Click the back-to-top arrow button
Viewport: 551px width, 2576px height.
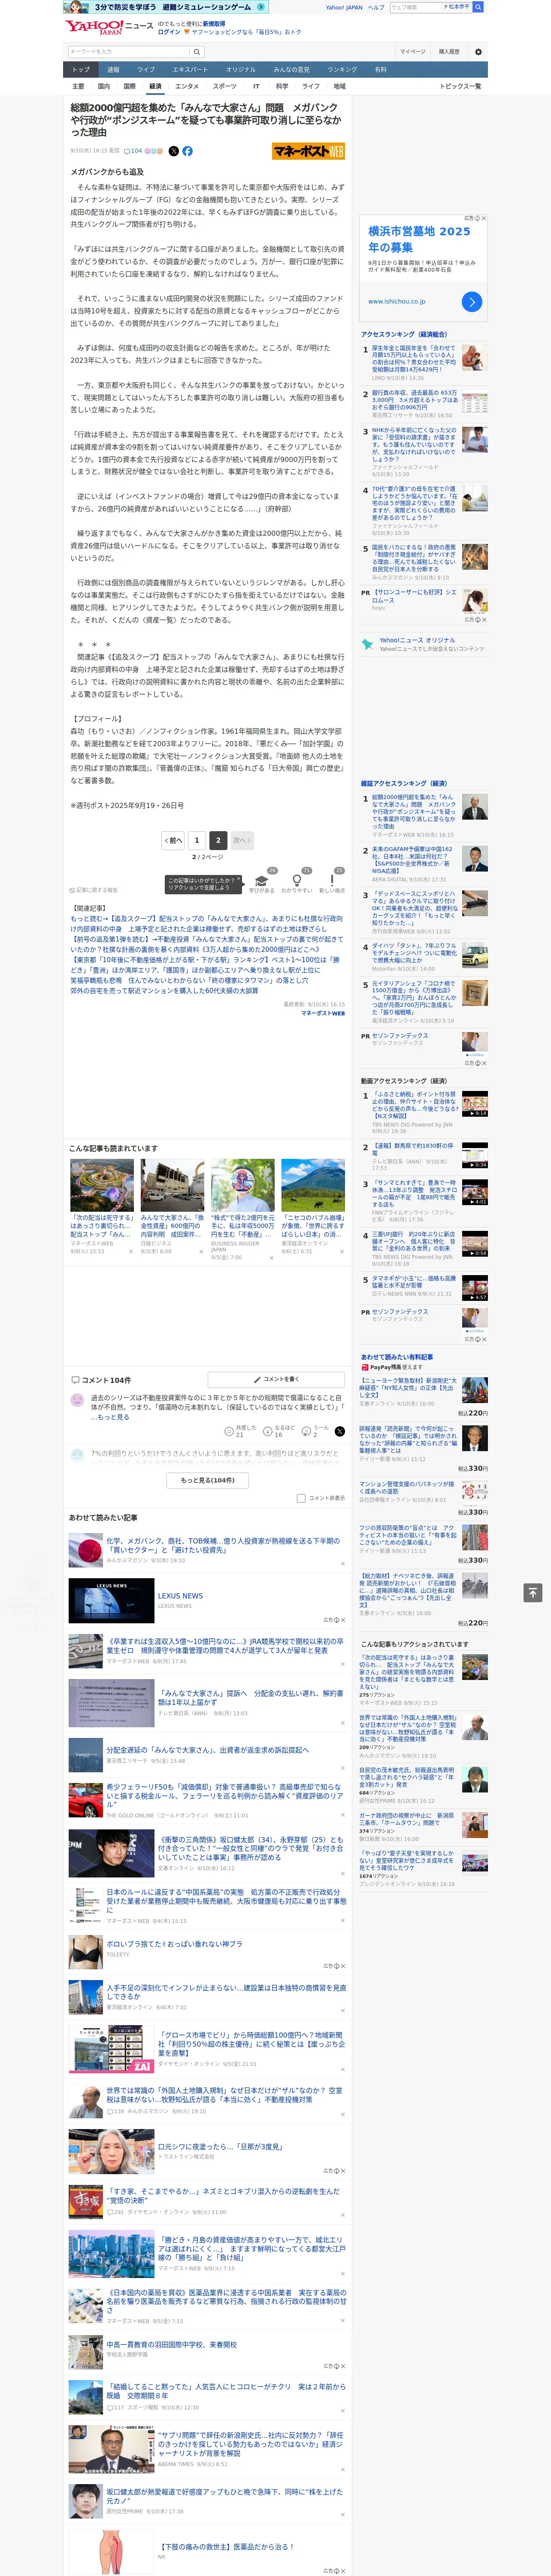point(533,1592)
